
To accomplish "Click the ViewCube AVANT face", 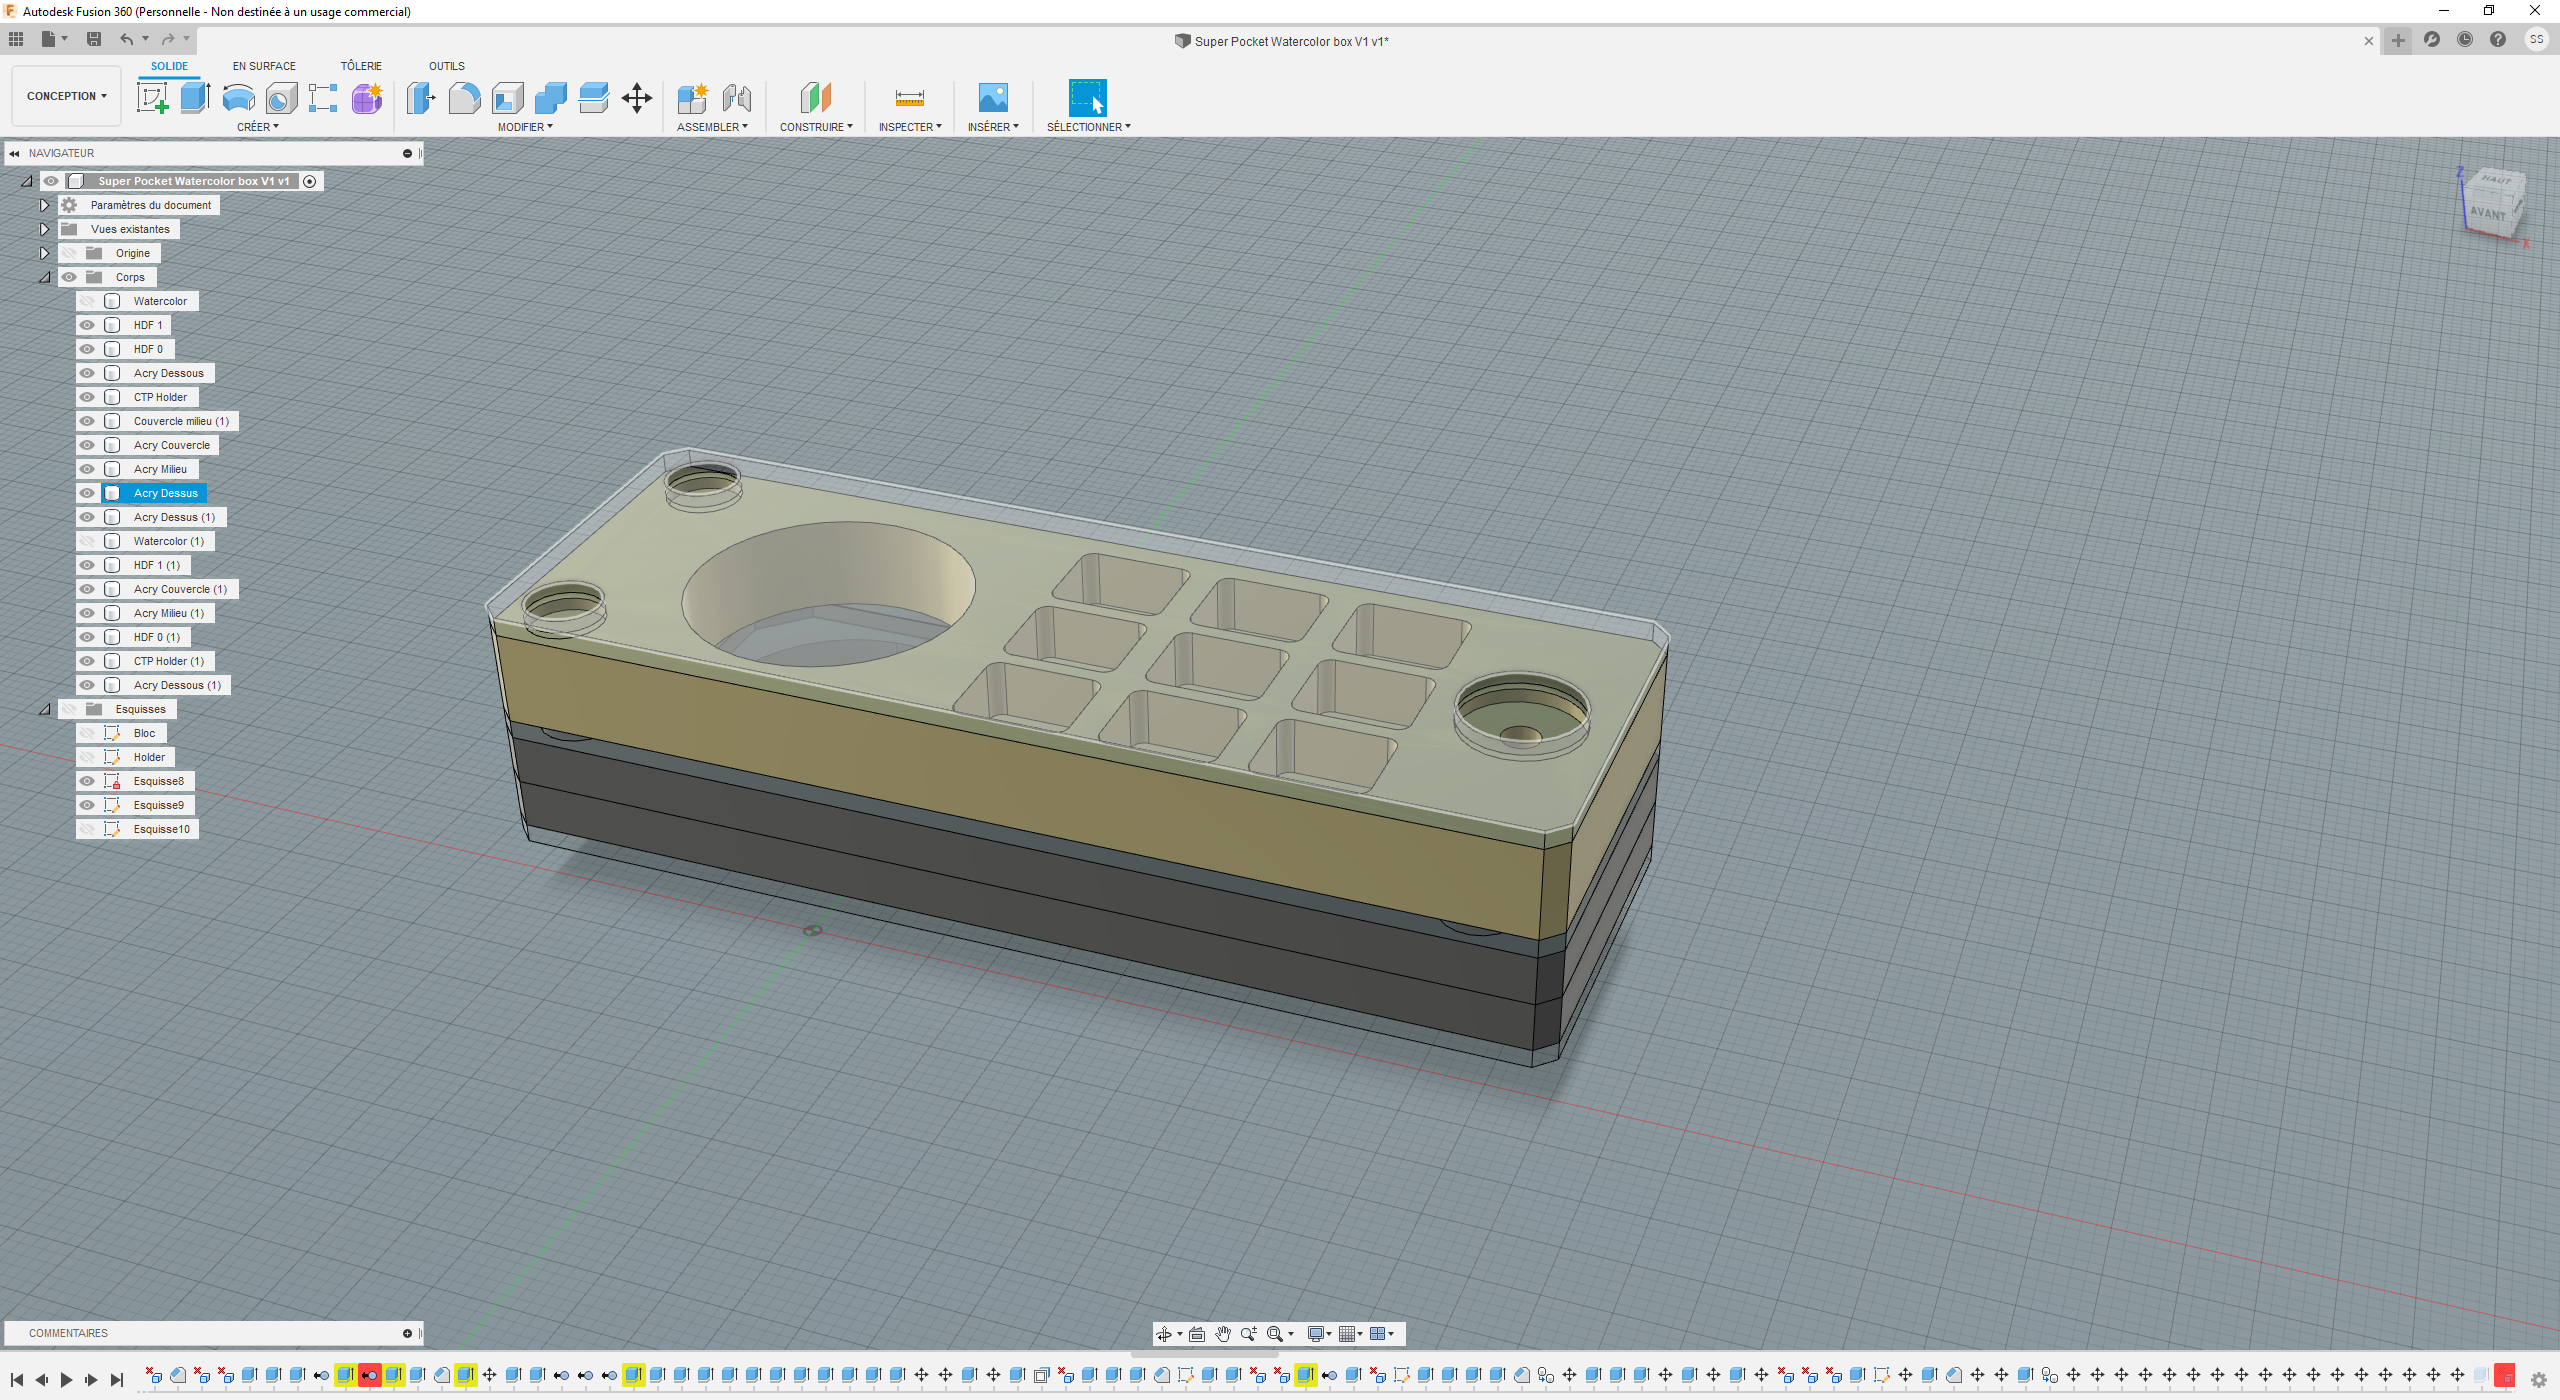I will (2488, 213).
